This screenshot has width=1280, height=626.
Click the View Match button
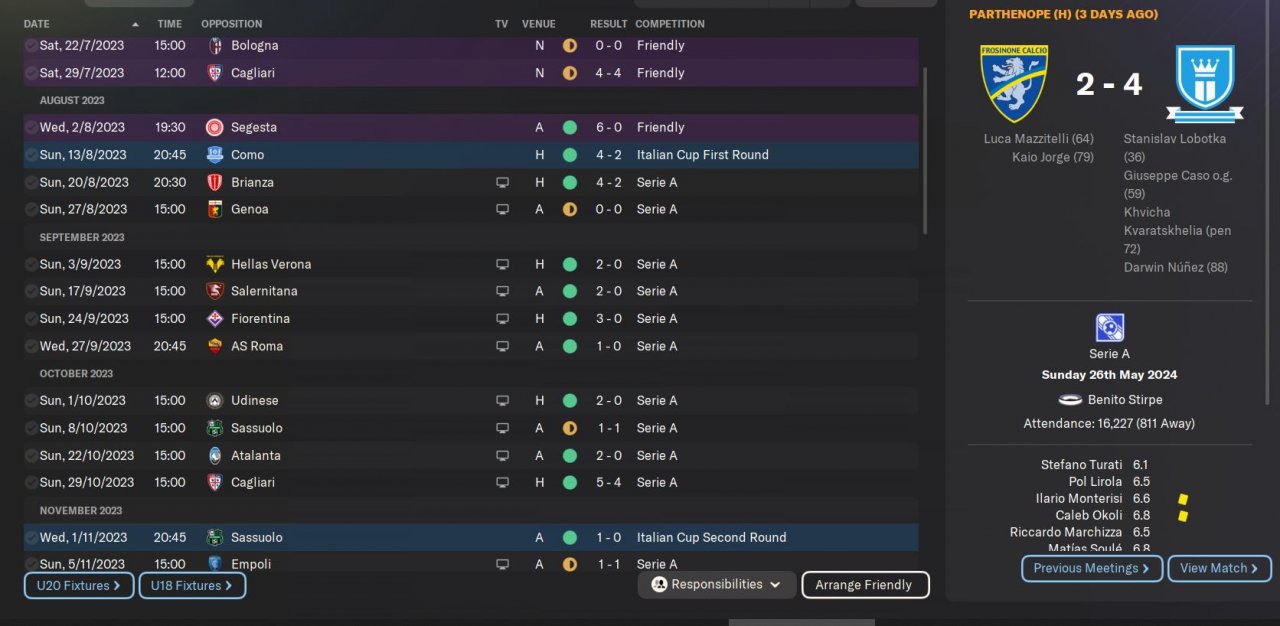coord(1219,569)
